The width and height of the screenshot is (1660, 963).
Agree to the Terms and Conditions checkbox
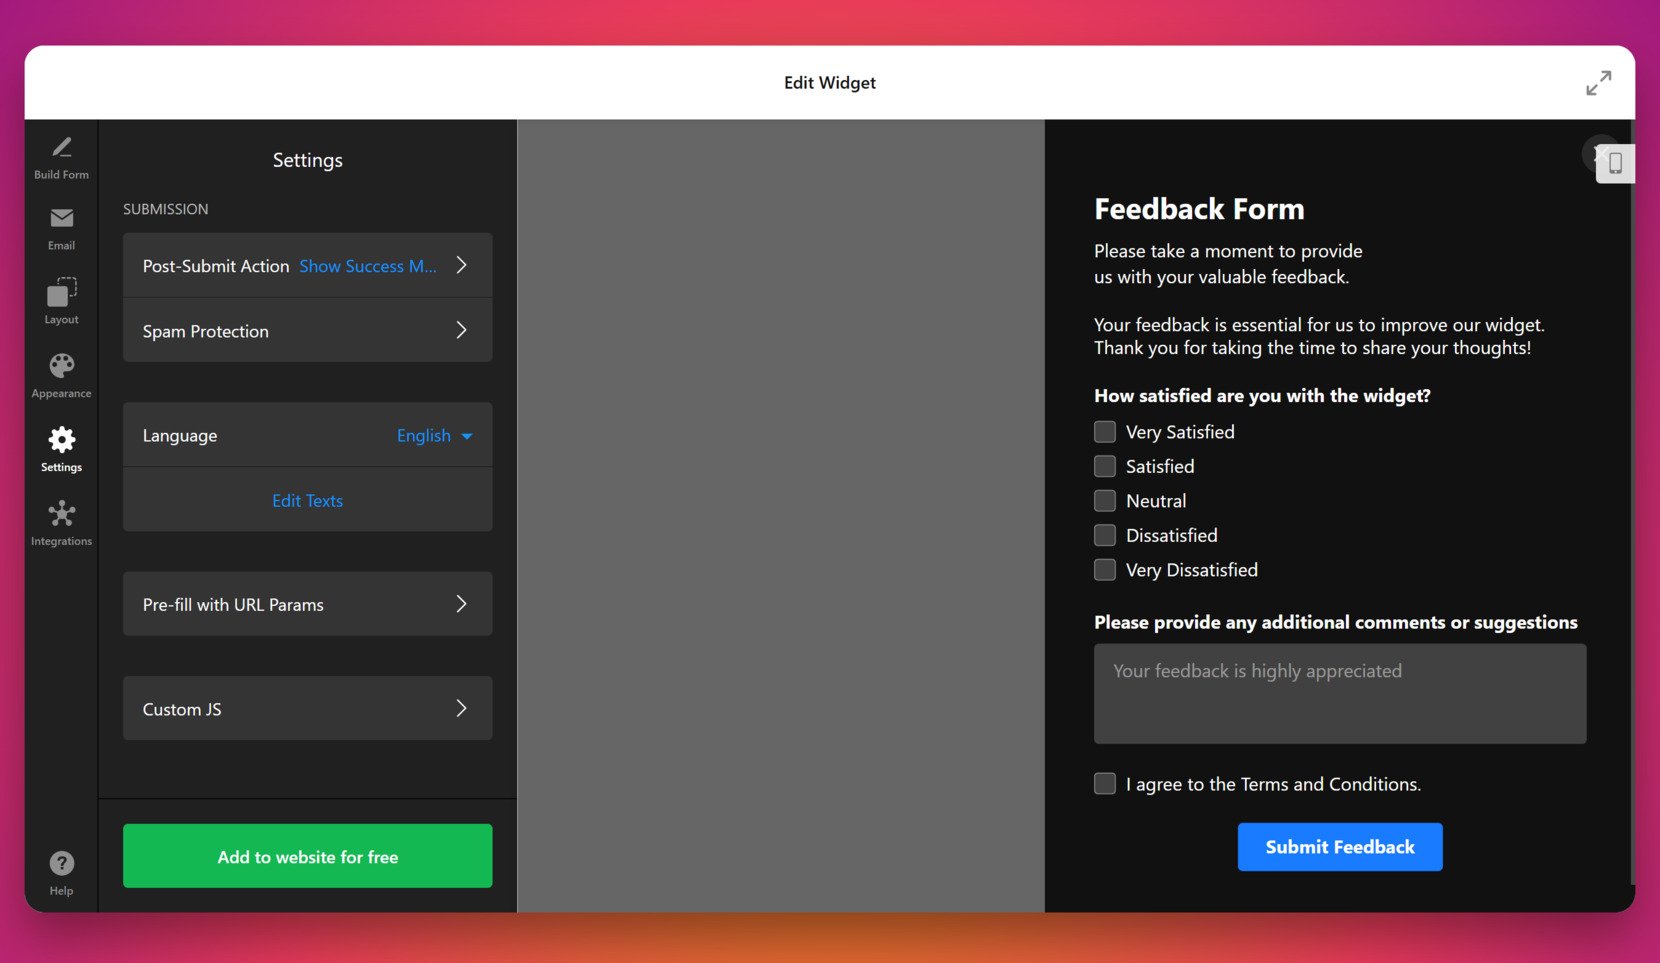tap(1105, 784)
